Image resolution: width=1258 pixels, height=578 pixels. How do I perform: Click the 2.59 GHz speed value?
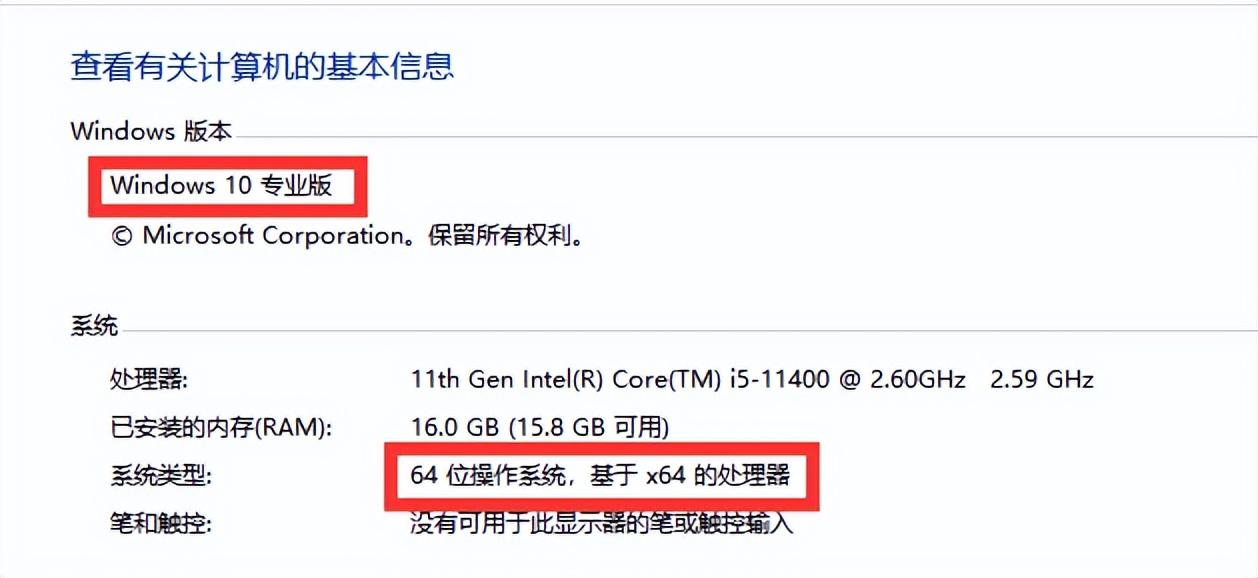click(x=1041, y=380)
